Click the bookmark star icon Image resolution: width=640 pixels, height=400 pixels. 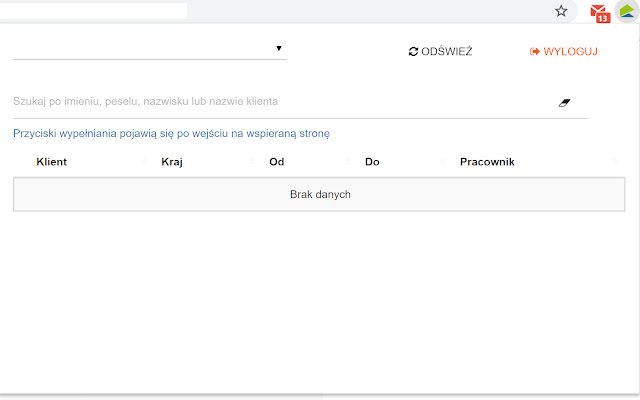tap(561, 11)
